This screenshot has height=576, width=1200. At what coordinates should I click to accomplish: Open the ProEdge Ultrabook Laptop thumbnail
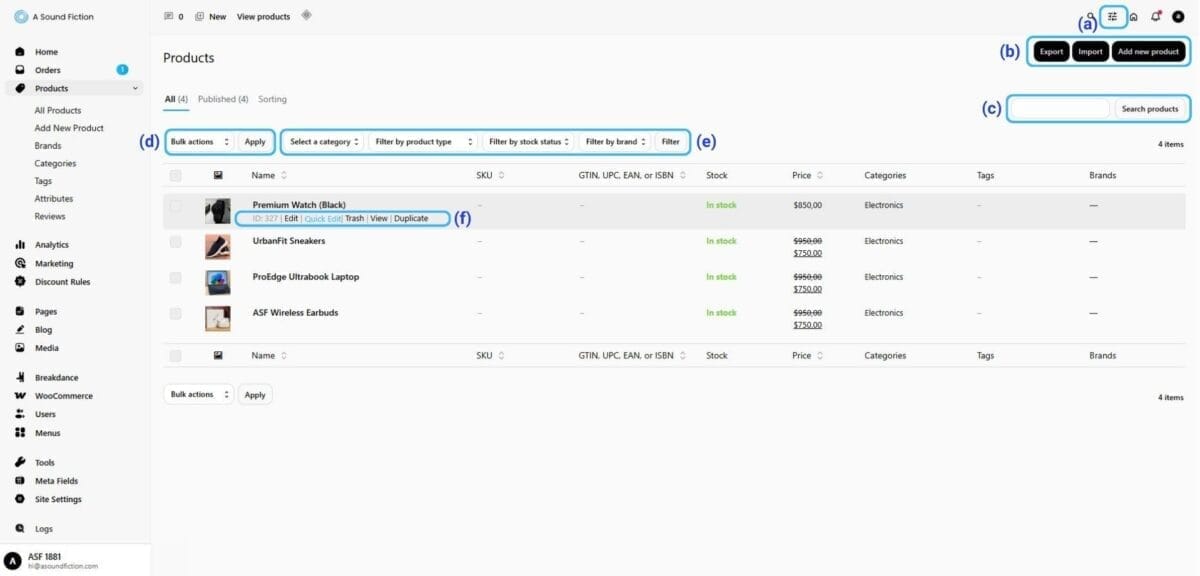(218, 283)
